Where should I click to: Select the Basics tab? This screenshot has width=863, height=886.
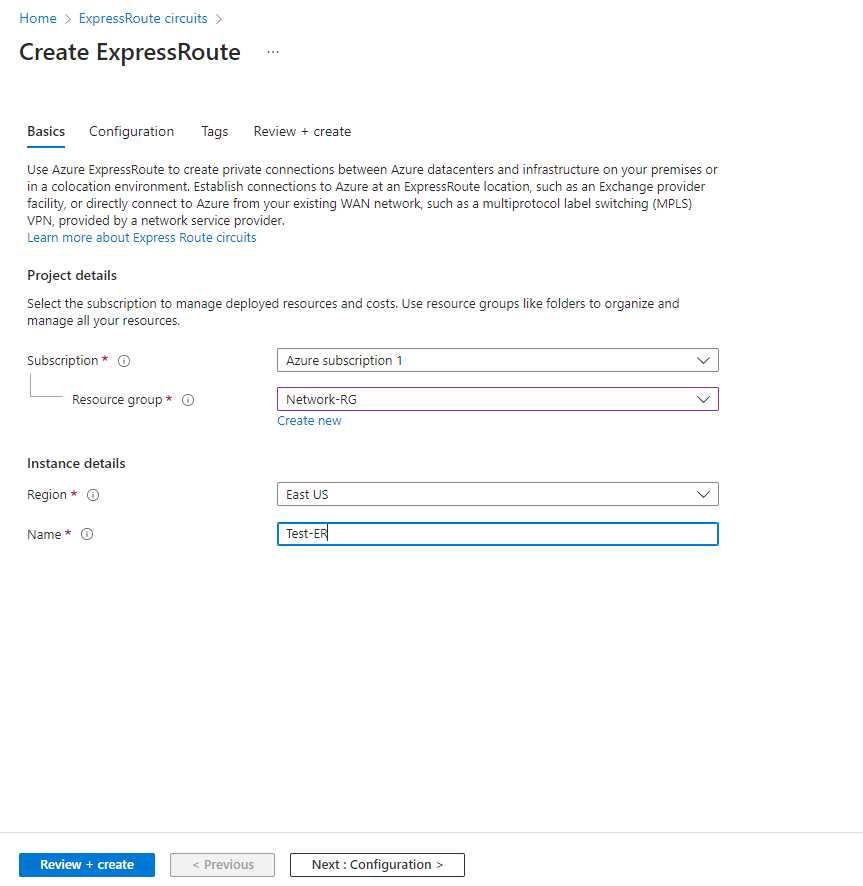point(46,131)
